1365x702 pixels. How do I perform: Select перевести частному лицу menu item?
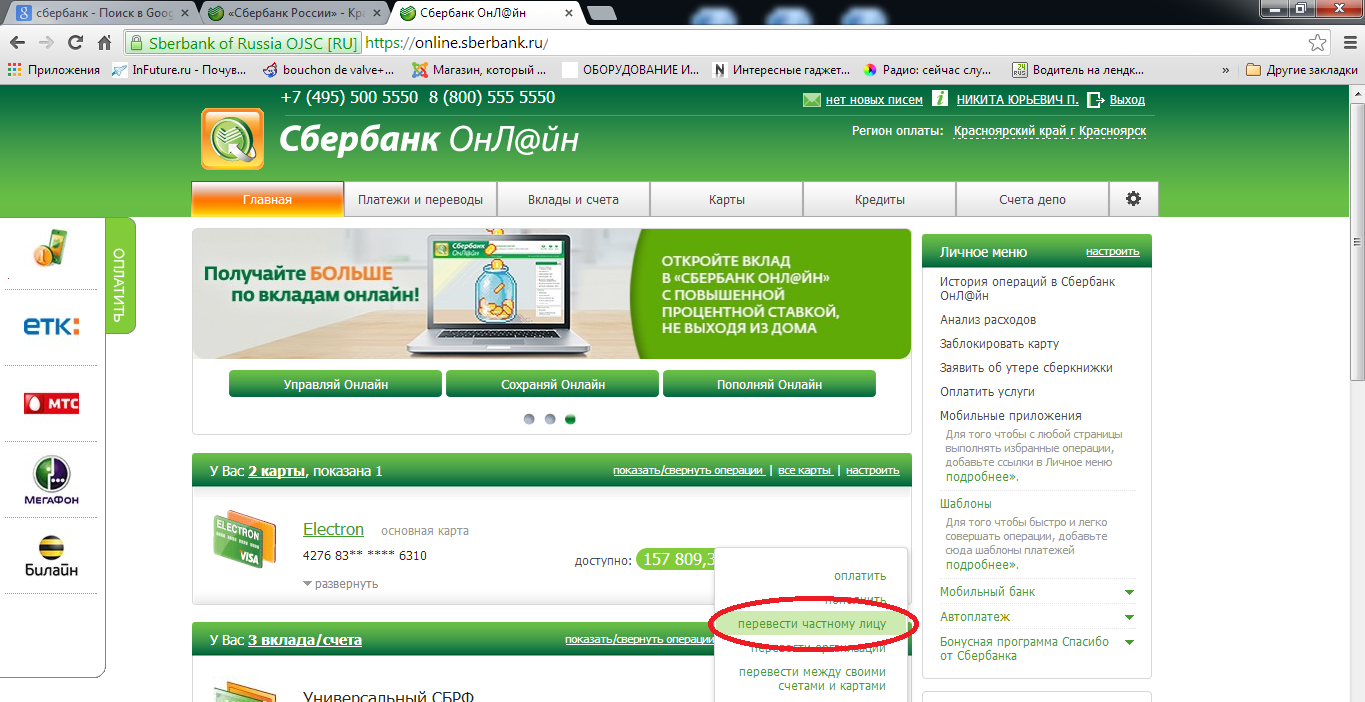811,624
